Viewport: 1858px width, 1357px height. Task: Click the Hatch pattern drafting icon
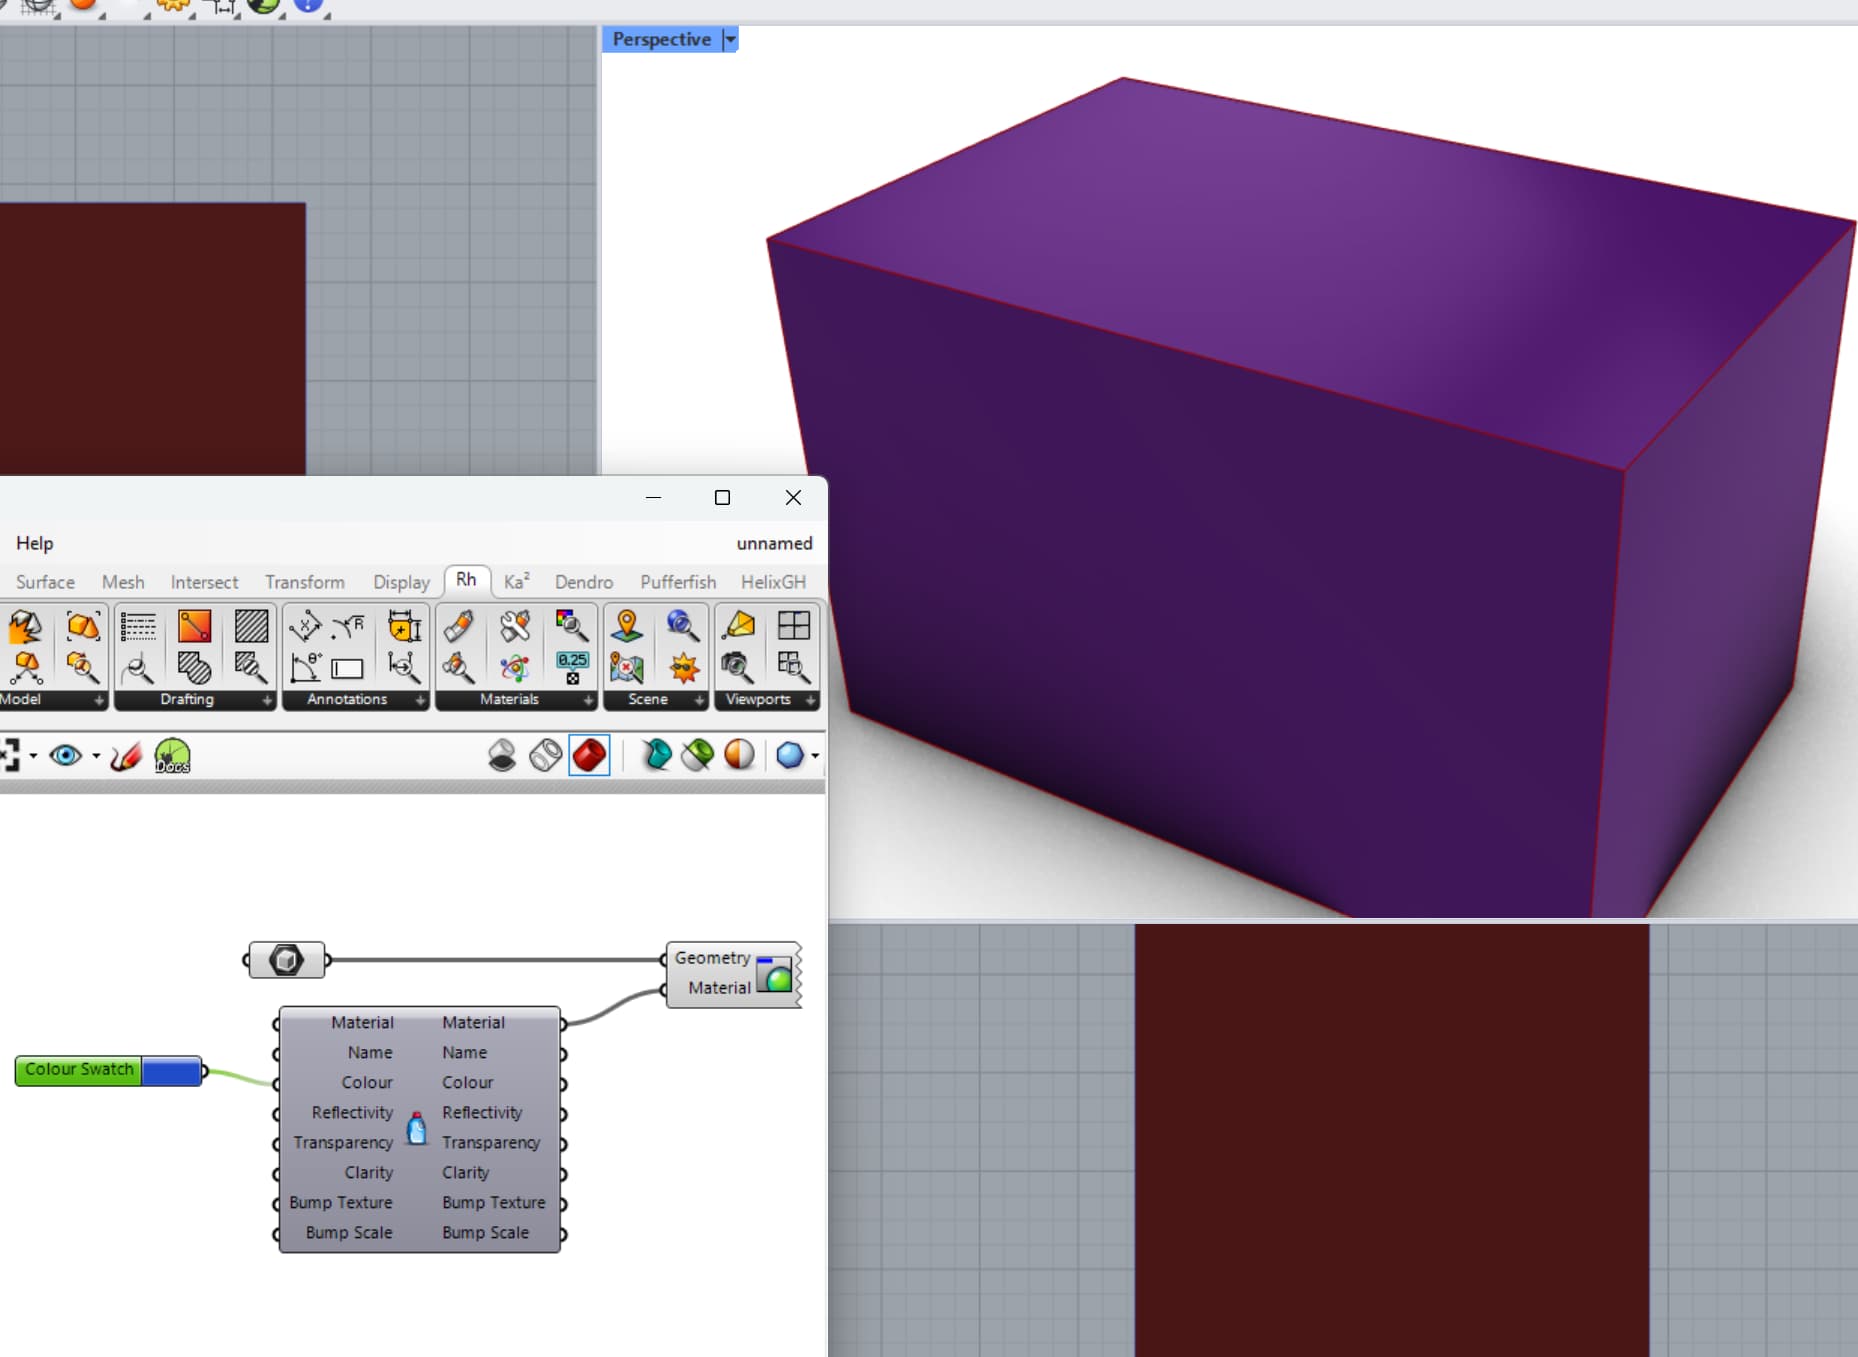[x=251, y=626]
